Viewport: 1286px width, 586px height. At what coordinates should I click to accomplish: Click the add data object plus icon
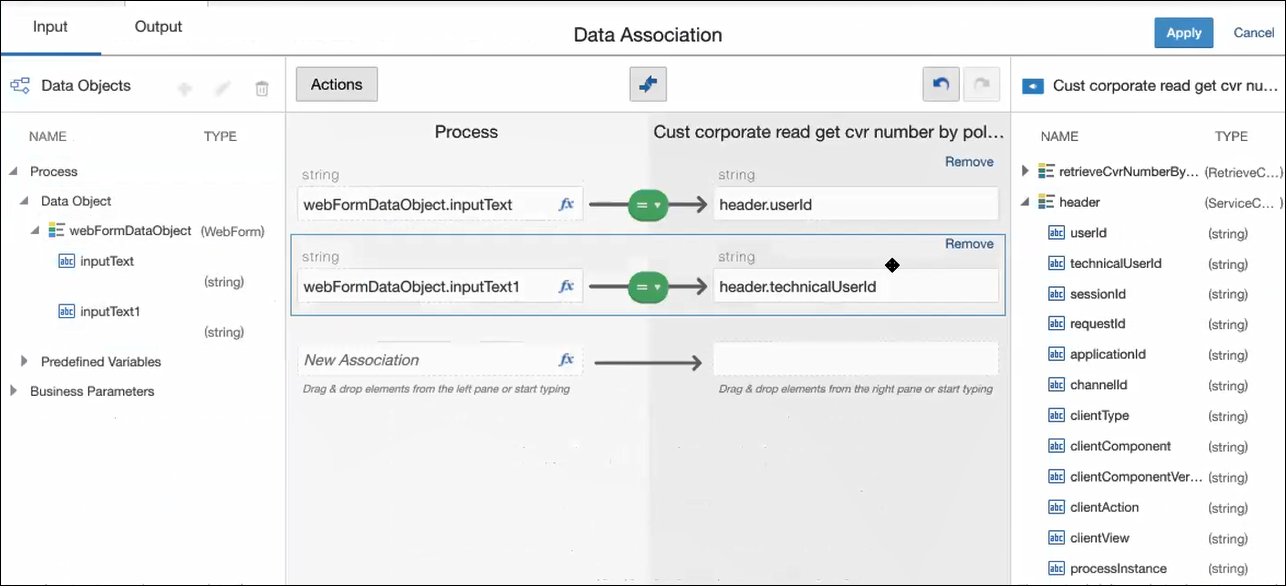click(184, 89)
